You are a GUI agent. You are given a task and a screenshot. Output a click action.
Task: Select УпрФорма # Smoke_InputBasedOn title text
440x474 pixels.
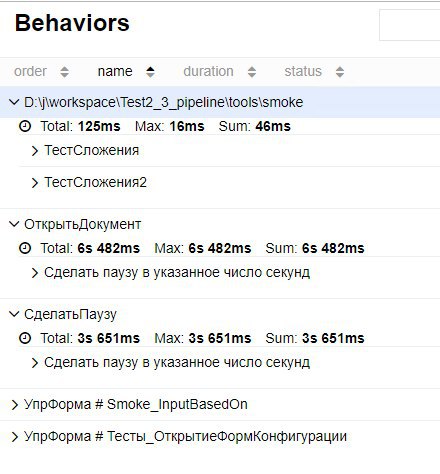pyautogui.click(x=136, y=404)
